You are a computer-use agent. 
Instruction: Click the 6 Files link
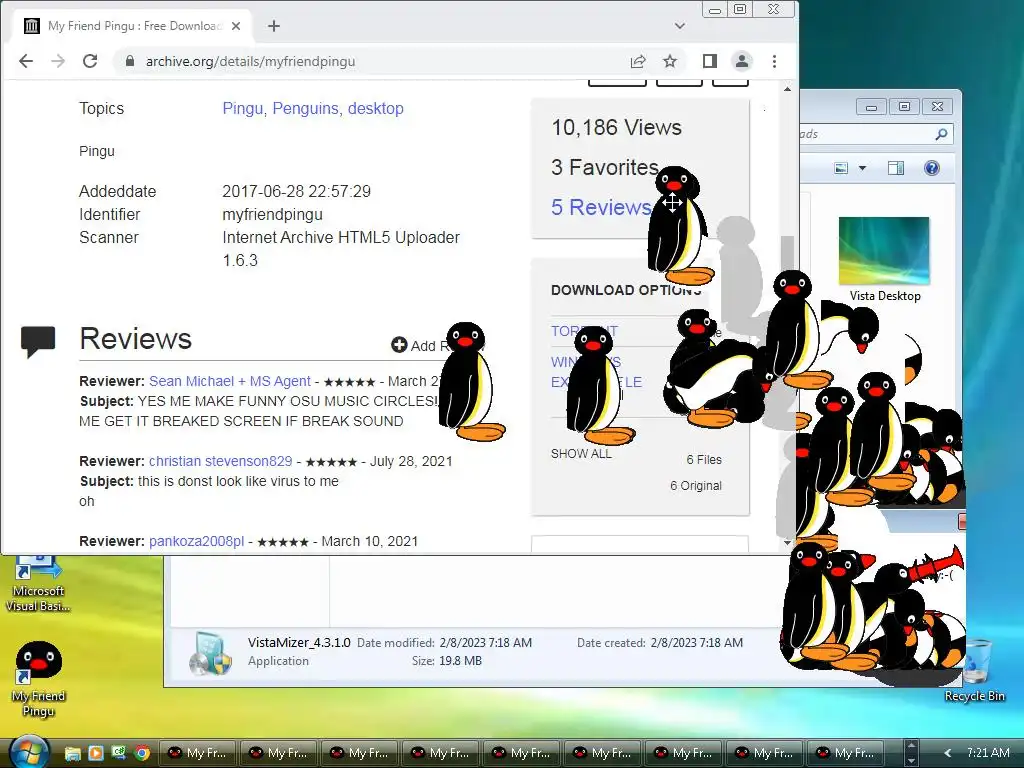[x=704, y=460]
